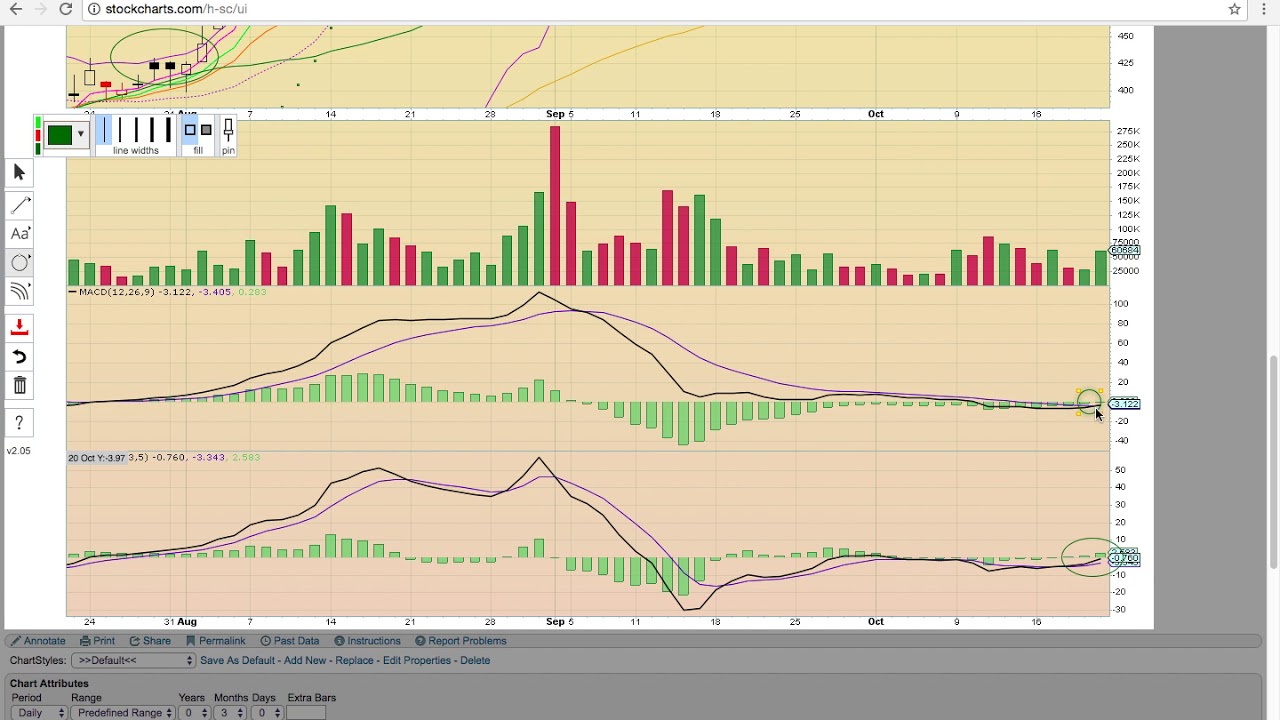Click the red save annotations icon
The width and height of the screenshot is (1280, 720).
point(19,328)
